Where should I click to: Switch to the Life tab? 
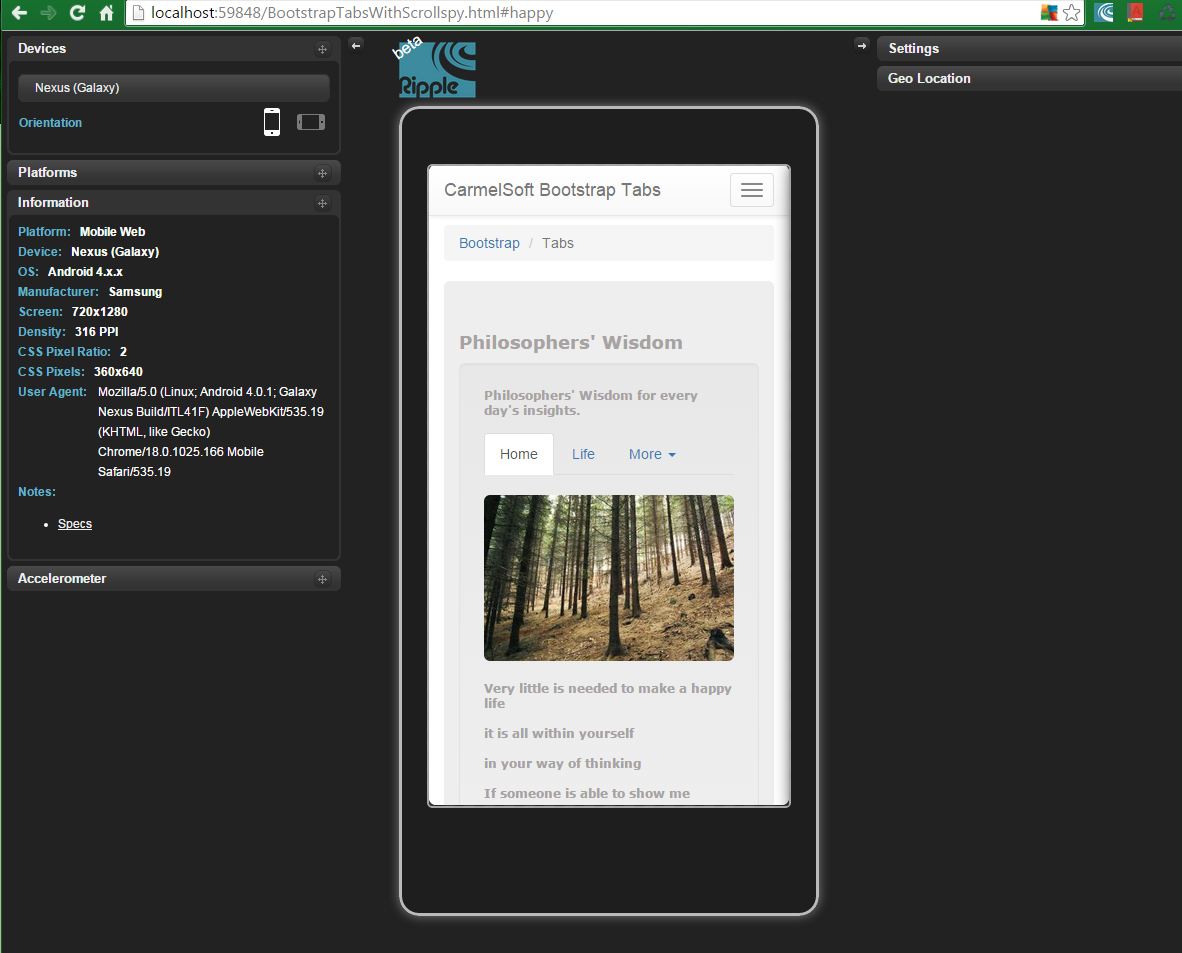(583, 454)
